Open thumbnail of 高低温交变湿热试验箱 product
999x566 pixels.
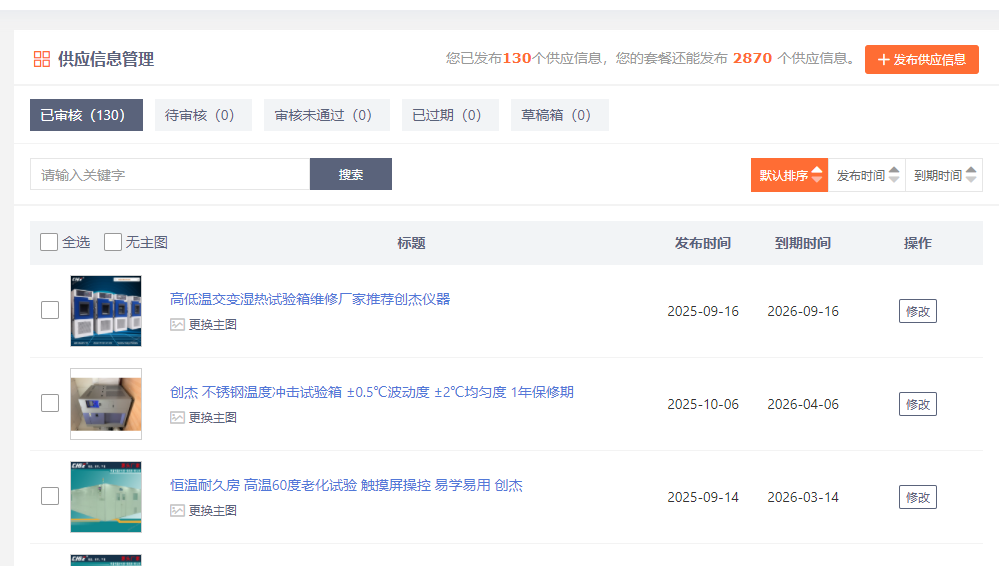pos(106,311)
